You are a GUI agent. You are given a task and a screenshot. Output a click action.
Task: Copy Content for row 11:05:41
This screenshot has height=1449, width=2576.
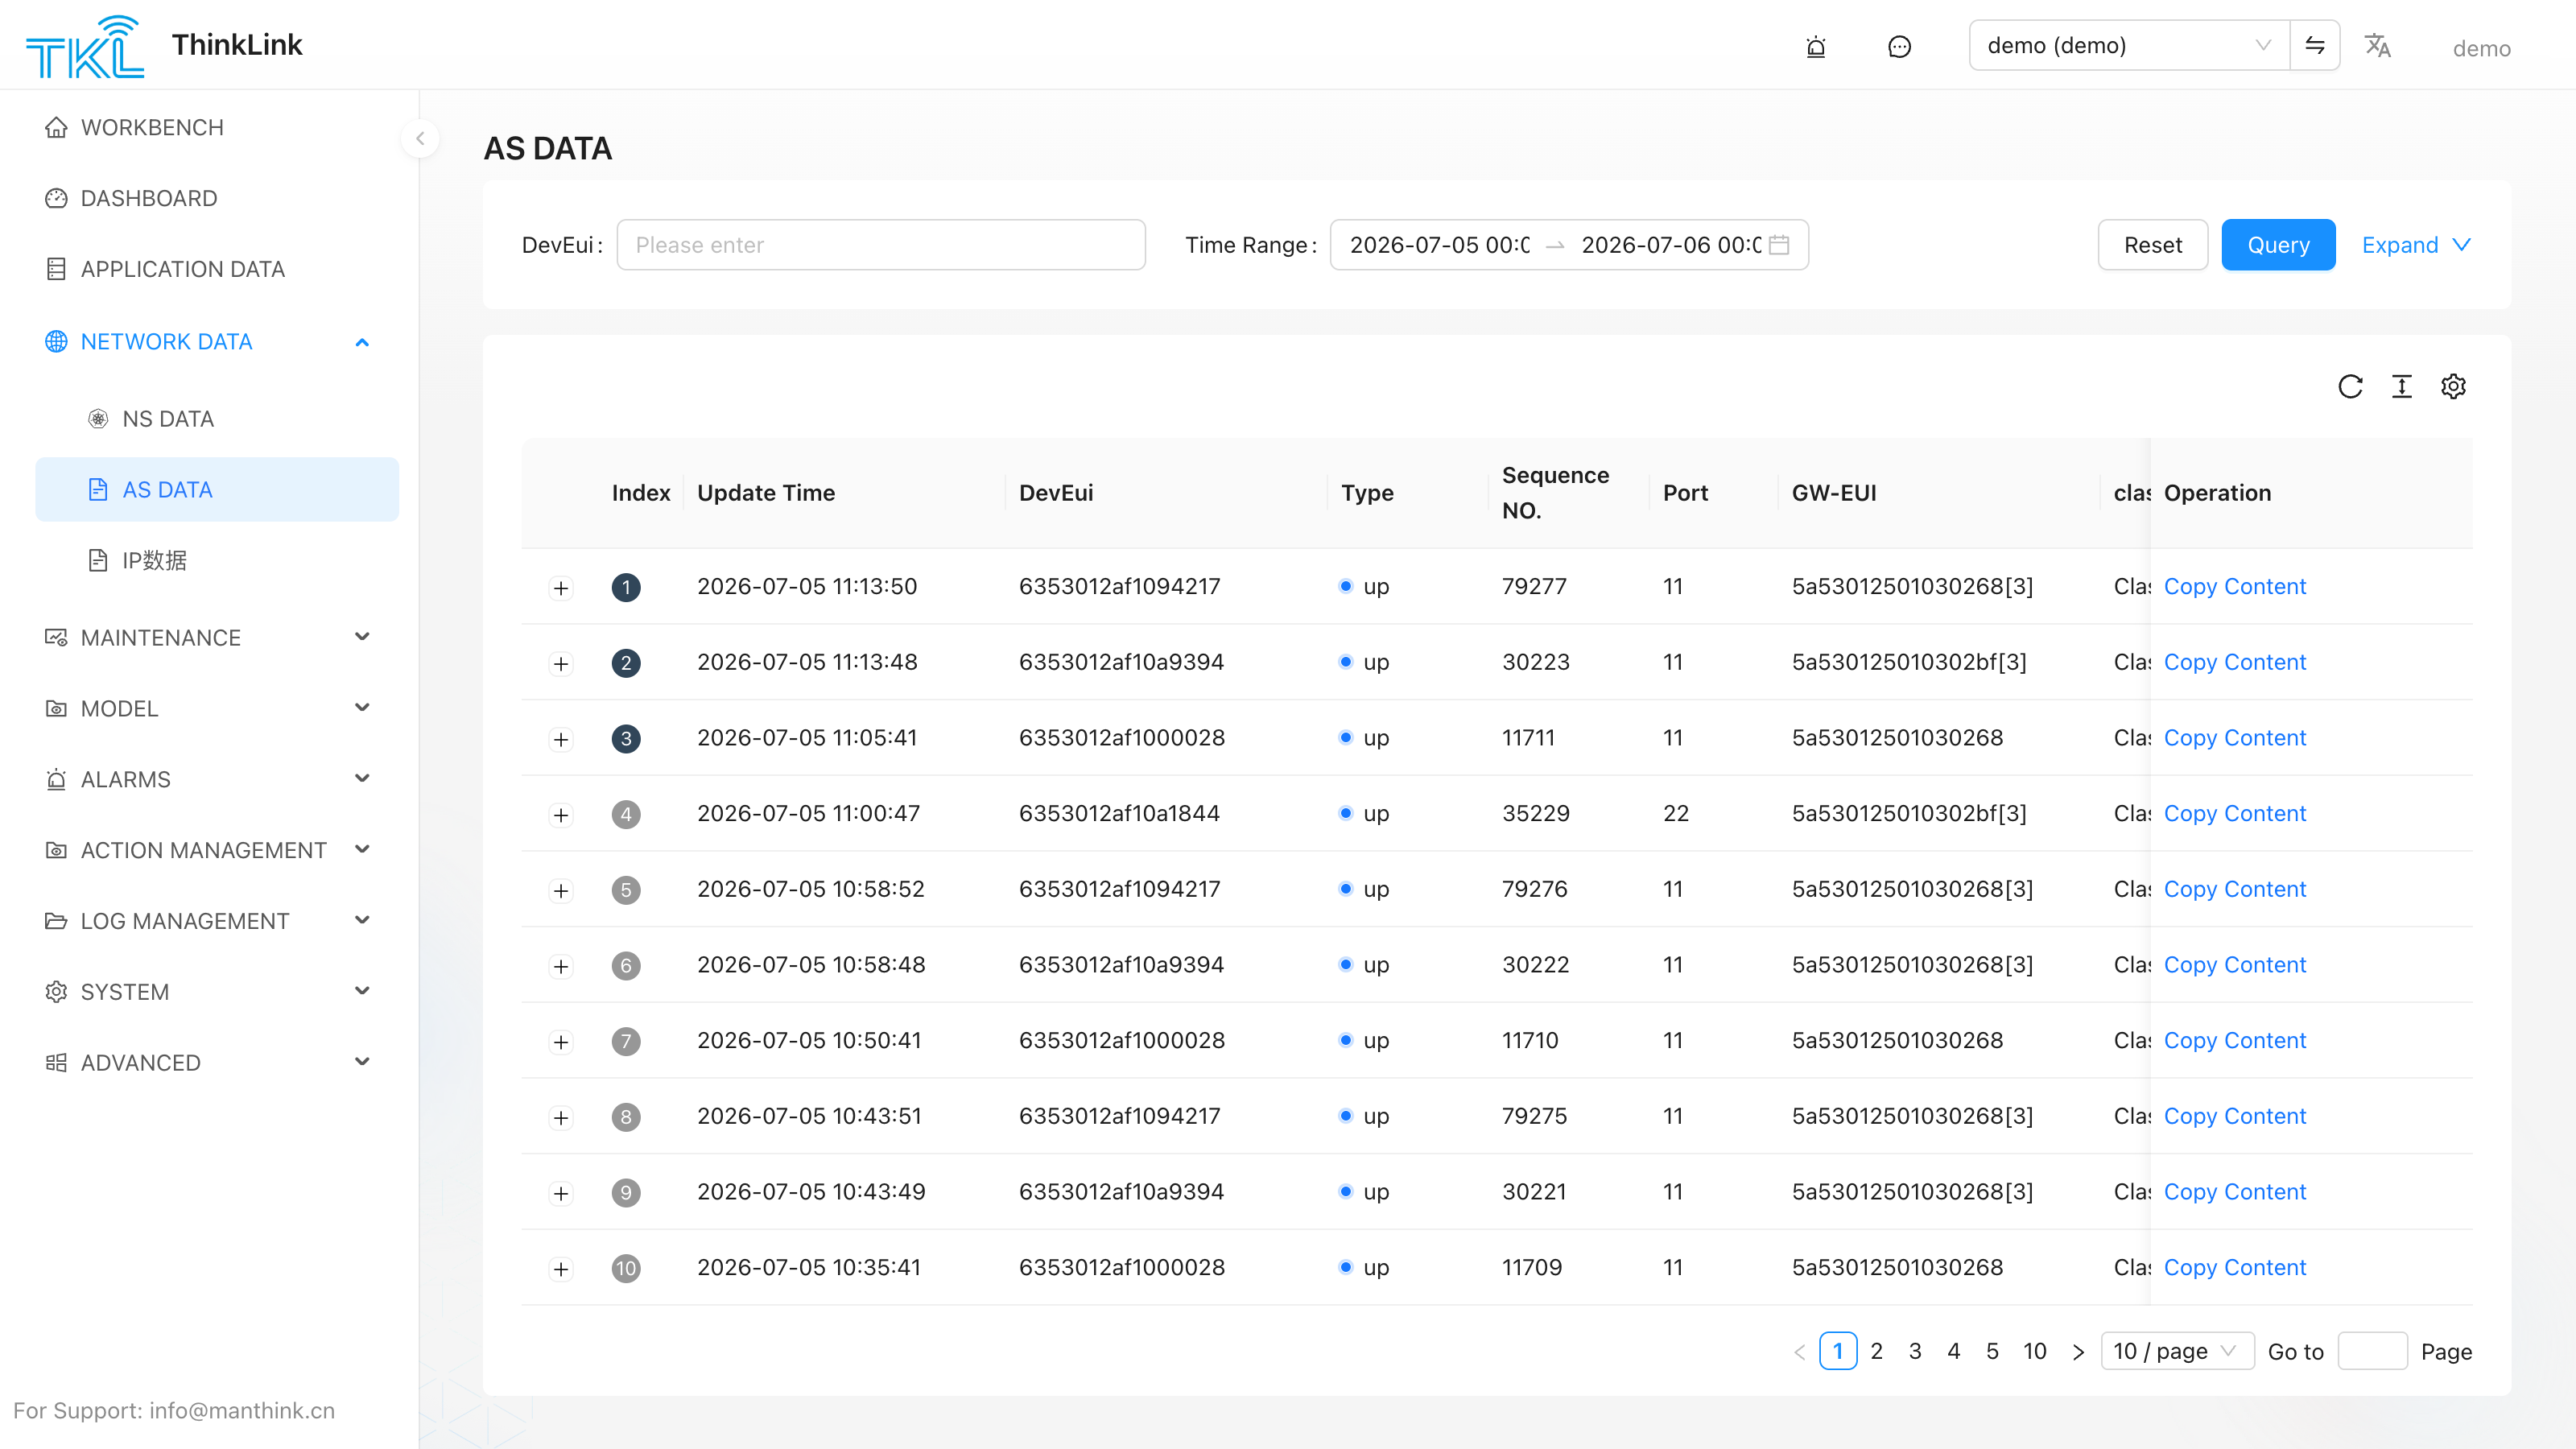[2234, 738]
